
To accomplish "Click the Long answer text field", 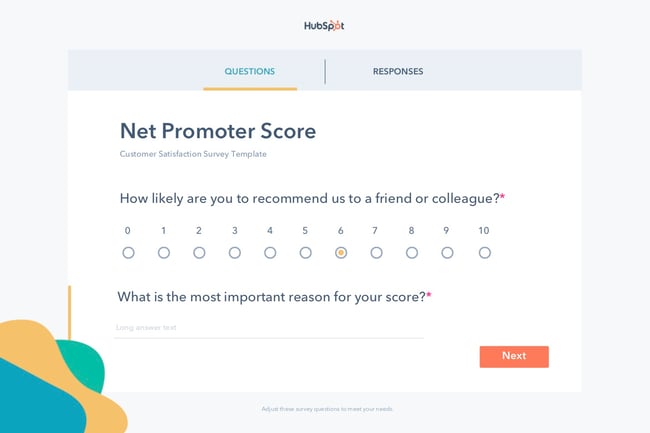I will [x=268, y=327].
